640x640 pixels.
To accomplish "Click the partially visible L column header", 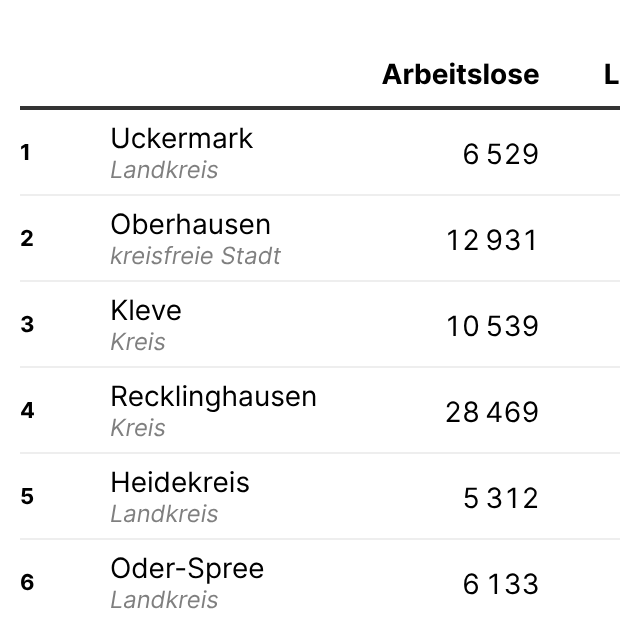I will pyautogui.click(x=611, y=74).
